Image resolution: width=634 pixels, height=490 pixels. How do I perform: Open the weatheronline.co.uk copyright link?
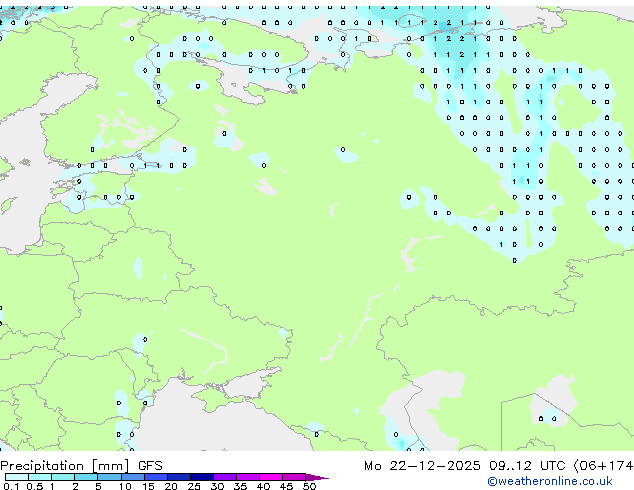pyautogui.click(x=550, y=481)
